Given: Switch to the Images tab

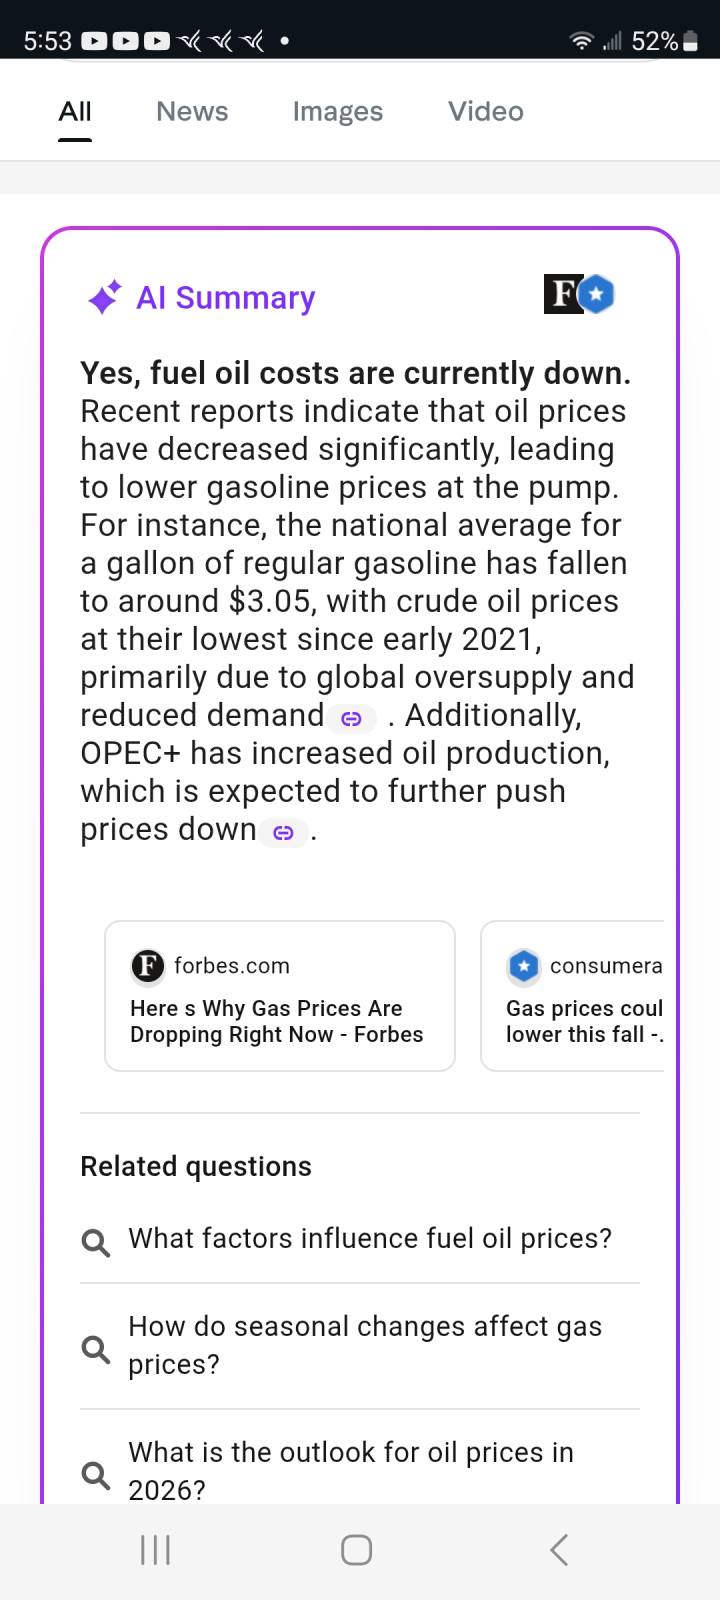Looking at the screenshot, I should point(337,112).
